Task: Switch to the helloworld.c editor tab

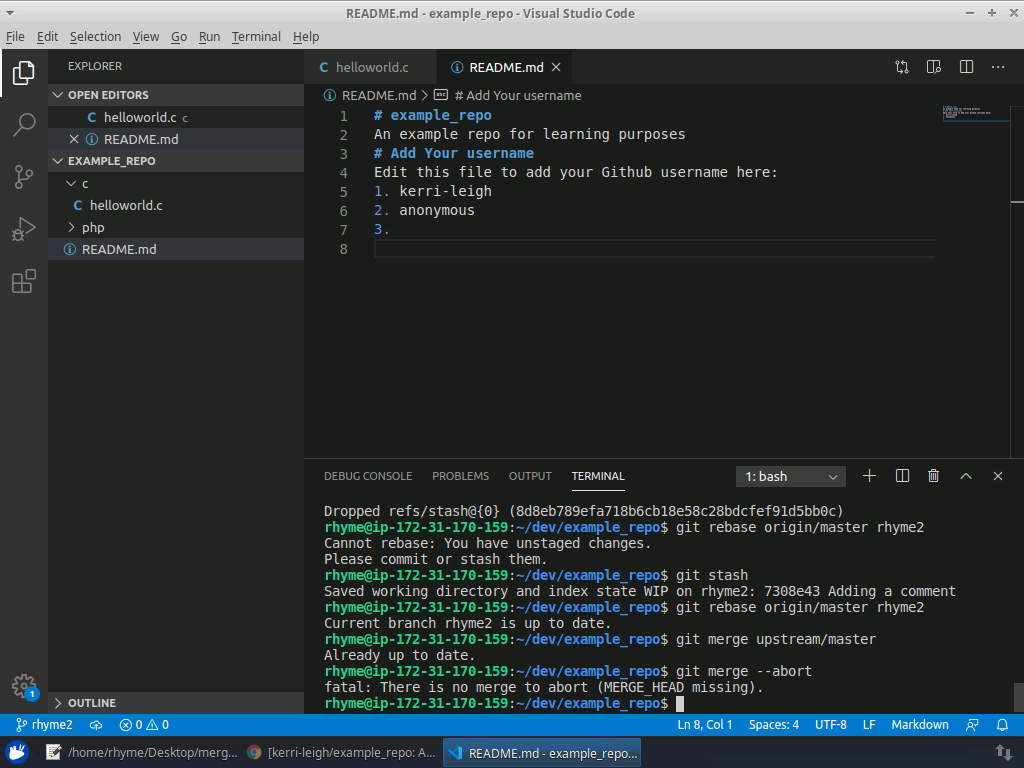Action: (371, 67)
